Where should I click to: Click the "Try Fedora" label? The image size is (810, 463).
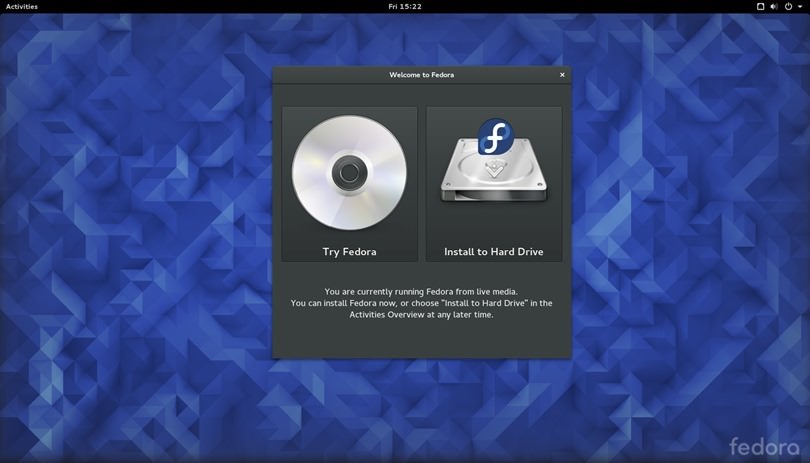[x=349, y=252]
